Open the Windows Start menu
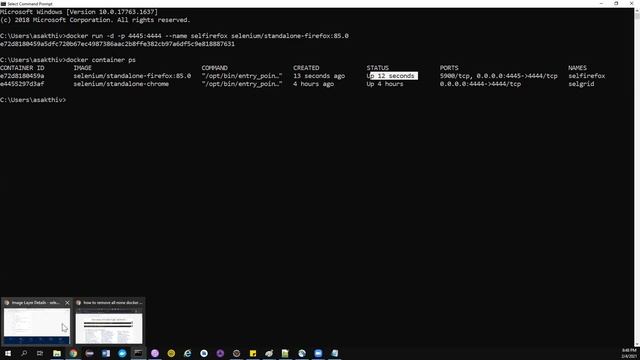Screen dimensions: 640x360 (x=8, y=353)
